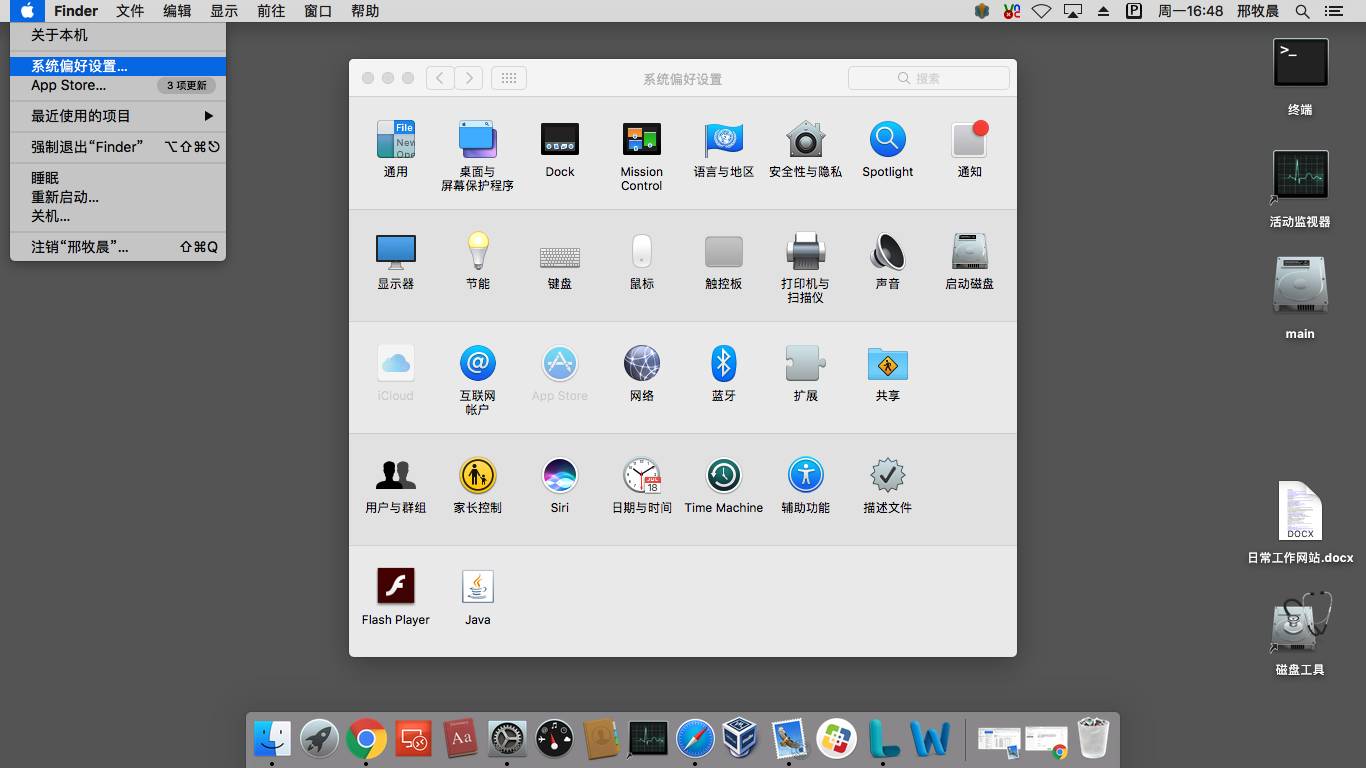Screen dimensions: 1366x768
Task: Open Trash in the Dock
Action: 1094,740
